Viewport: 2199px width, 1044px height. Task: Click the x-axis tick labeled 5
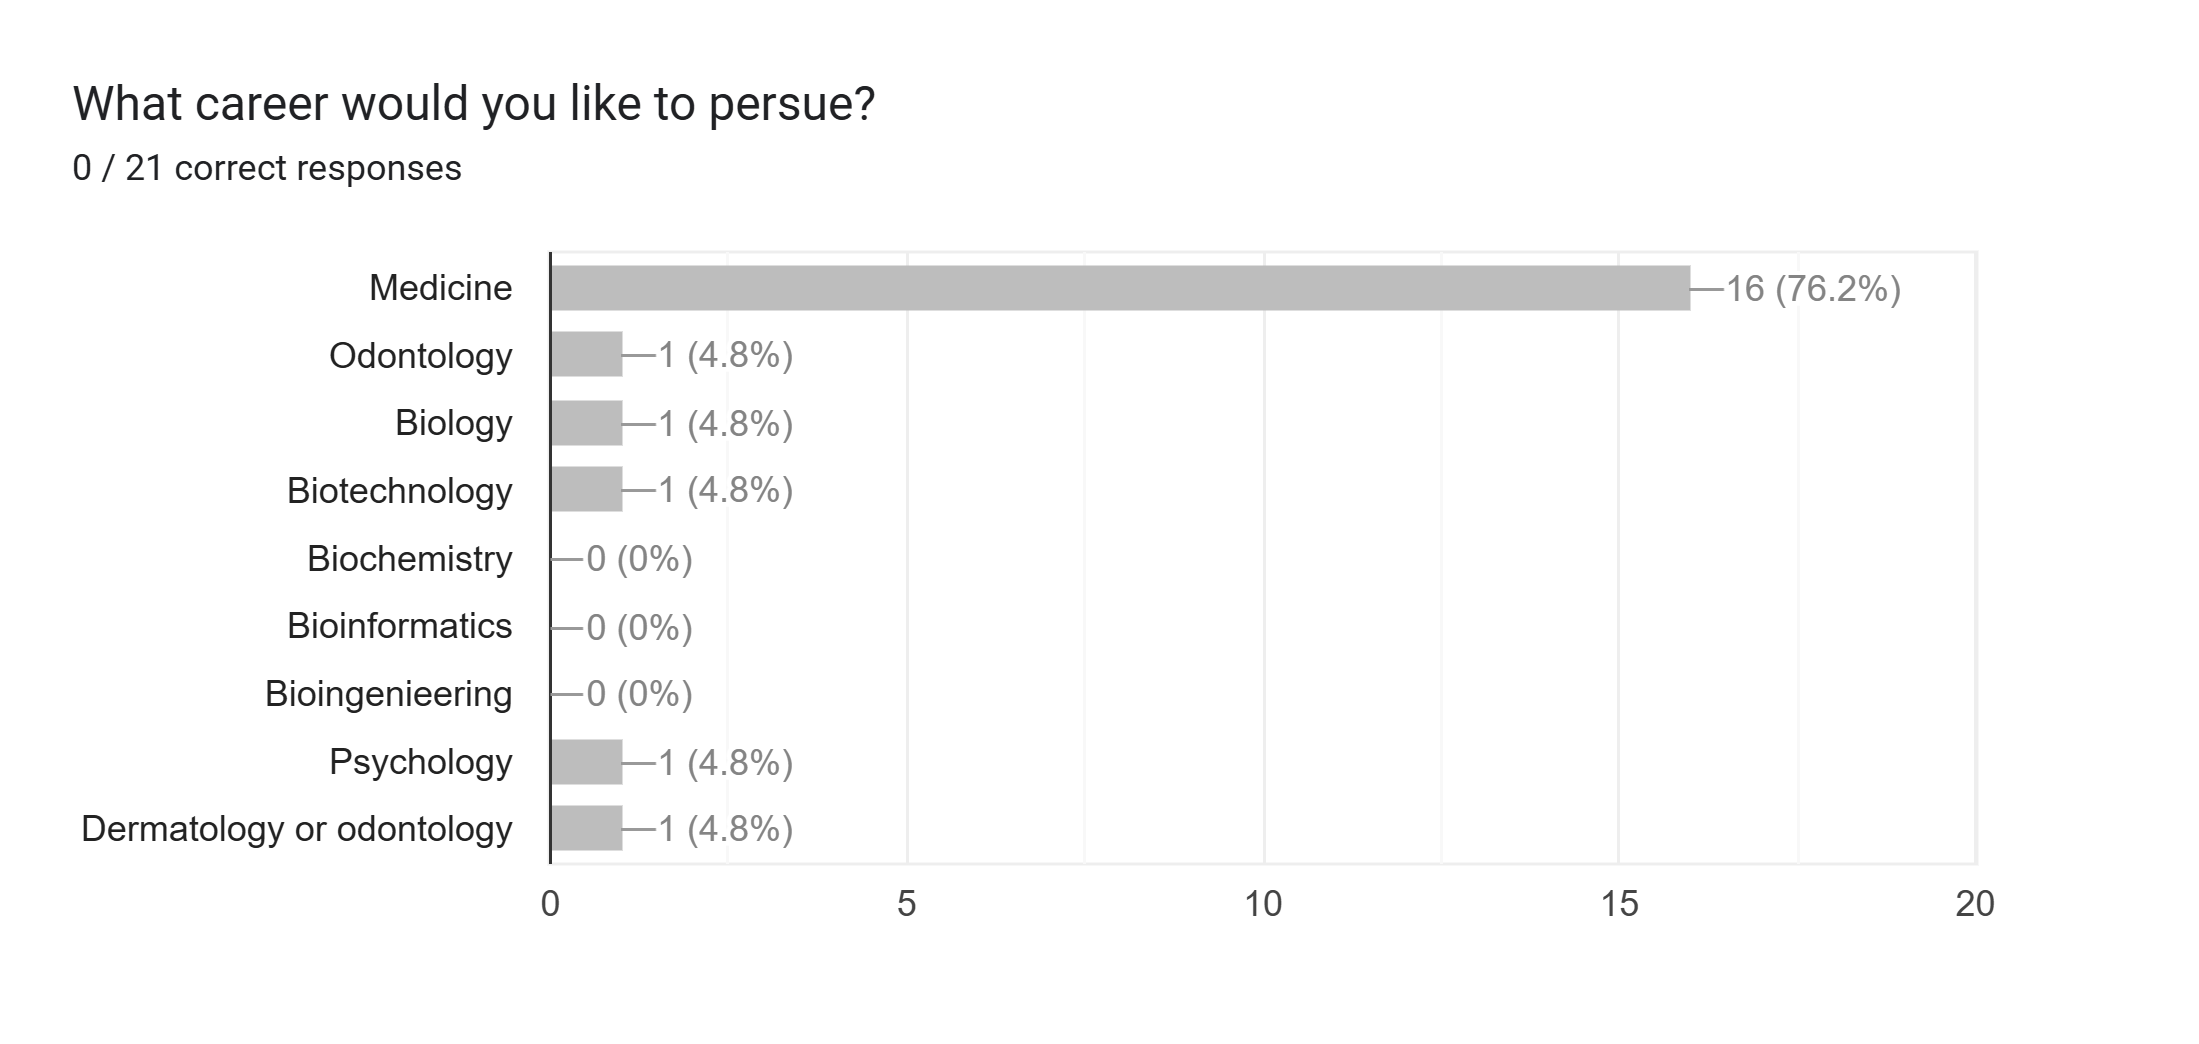[906, 904]
